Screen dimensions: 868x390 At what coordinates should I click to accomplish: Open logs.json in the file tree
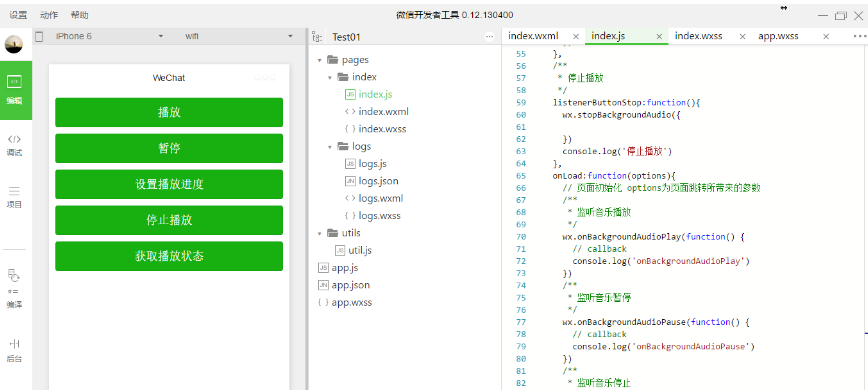[x=378, y=181]
